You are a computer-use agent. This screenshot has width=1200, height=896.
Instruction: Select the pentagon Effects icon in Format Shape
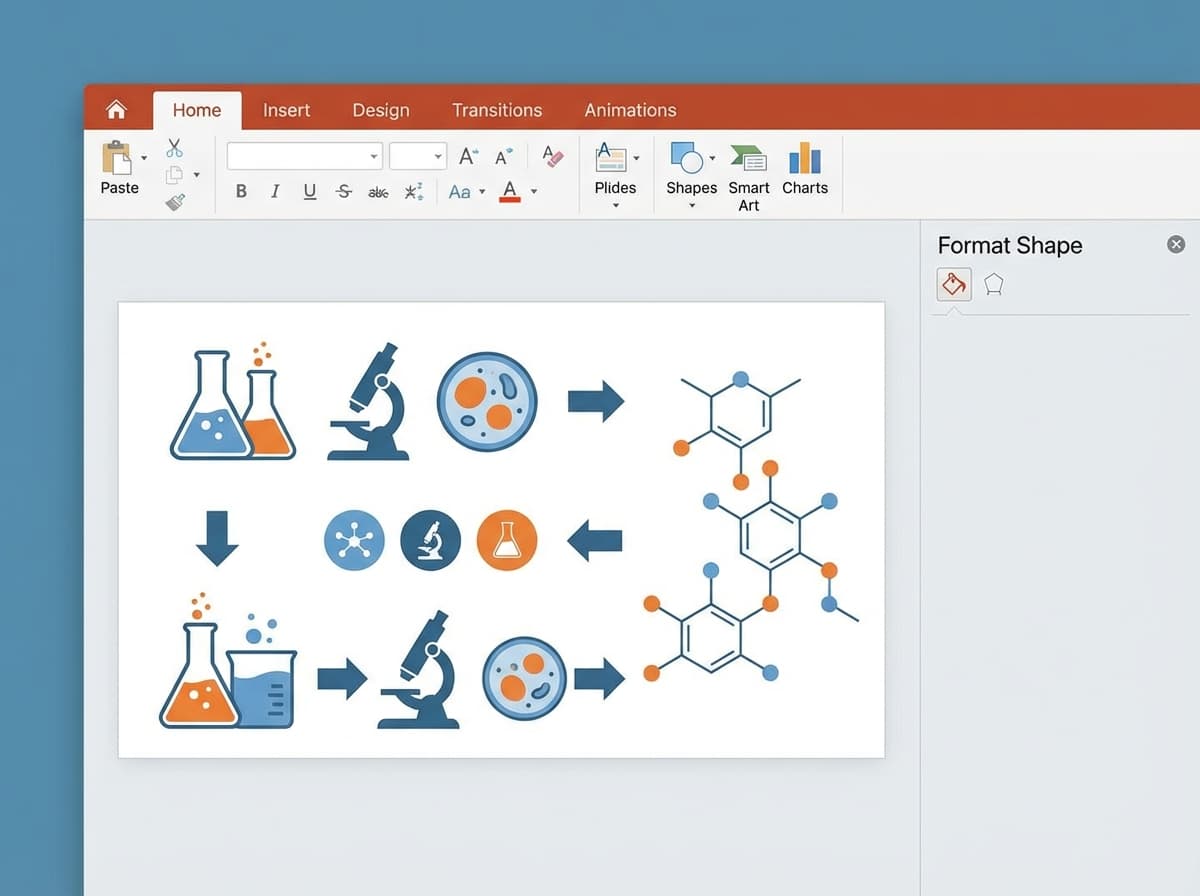(x=993, y=284)
